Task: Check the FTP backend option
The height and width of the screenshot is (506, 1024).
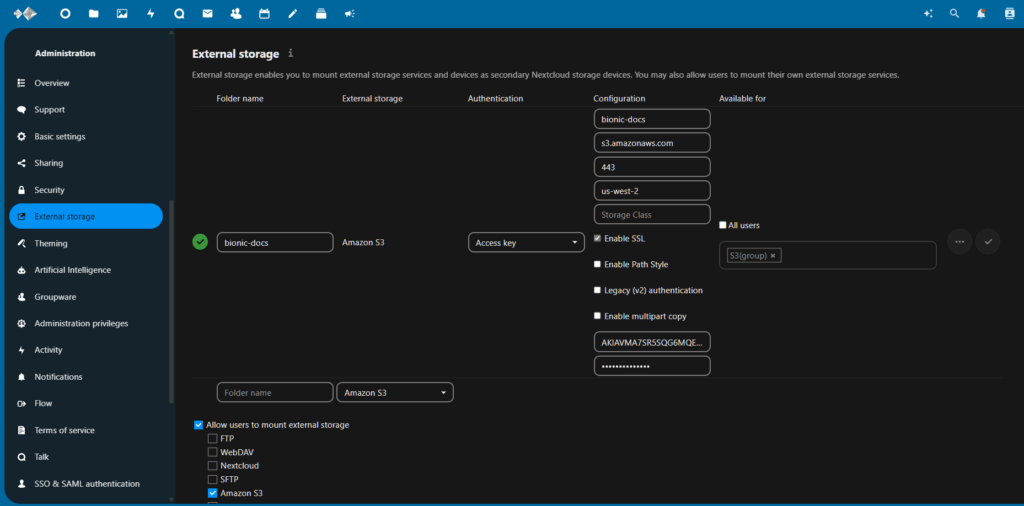Action: pos(212,439)
